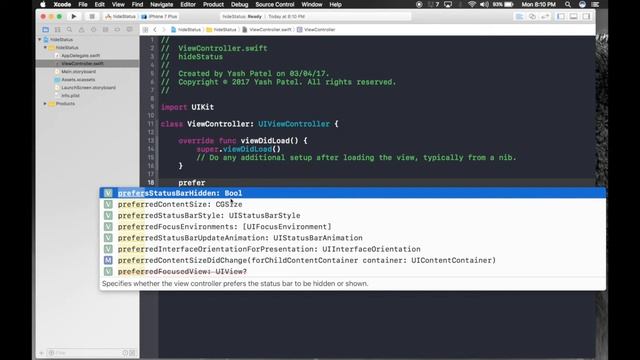Screen dimensions: 640x360
Task: Open ViewController.swift breadcrumb
Action: [x=267, y=30]
